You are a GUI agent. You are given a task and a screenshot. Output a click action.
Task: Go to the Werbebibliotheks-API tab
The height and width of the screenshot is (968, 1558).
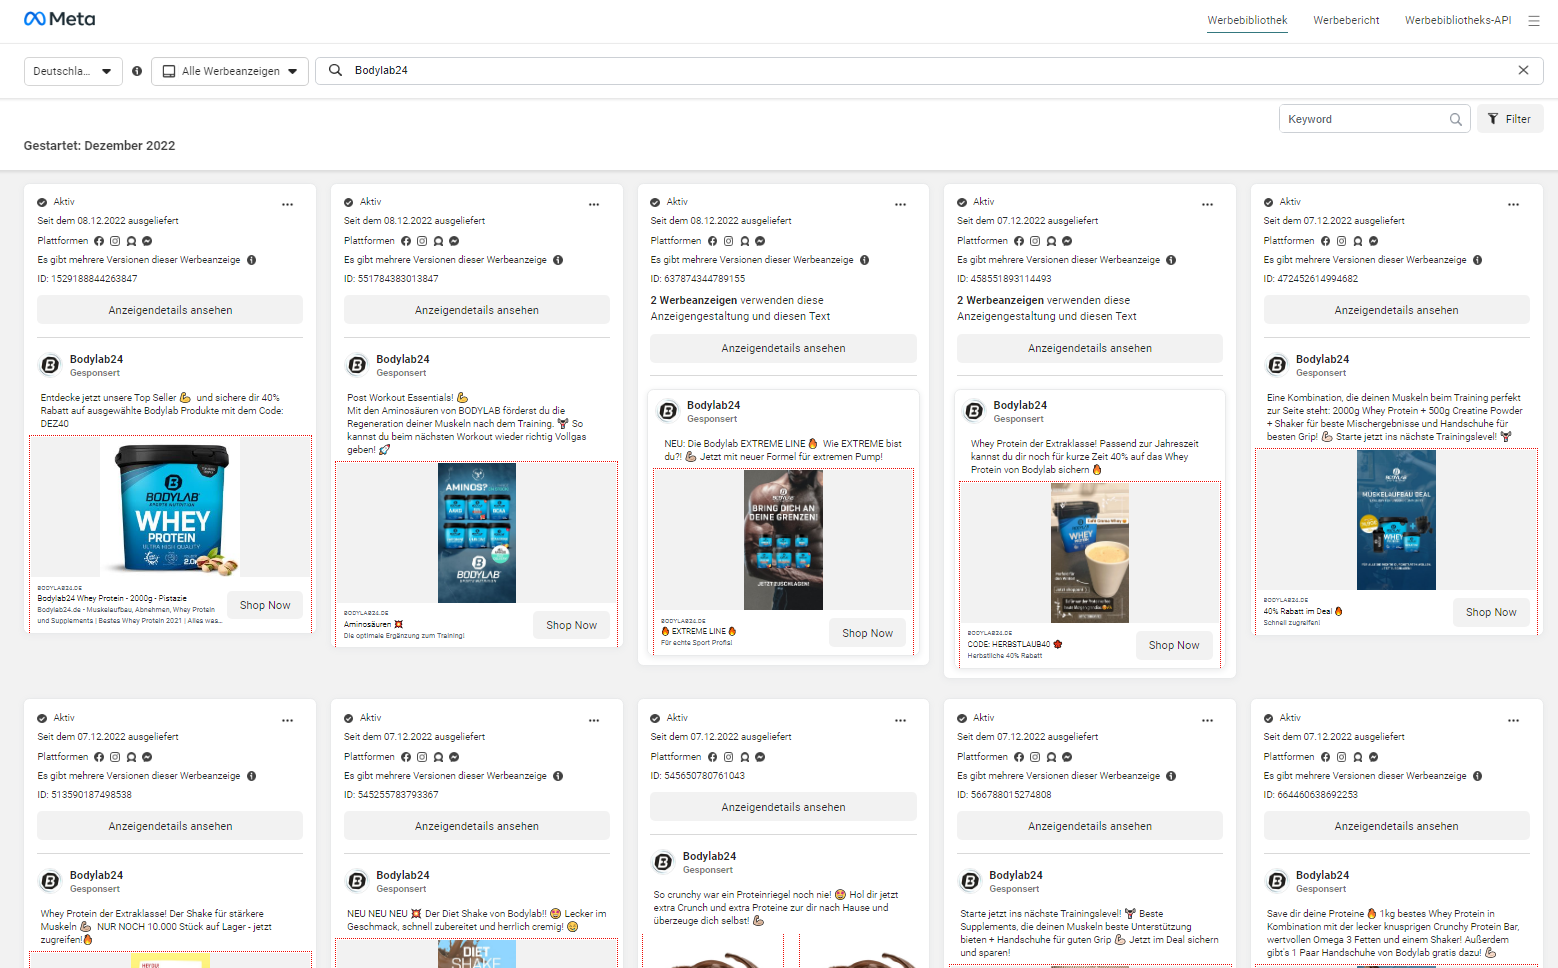(x=1458, y=20)
